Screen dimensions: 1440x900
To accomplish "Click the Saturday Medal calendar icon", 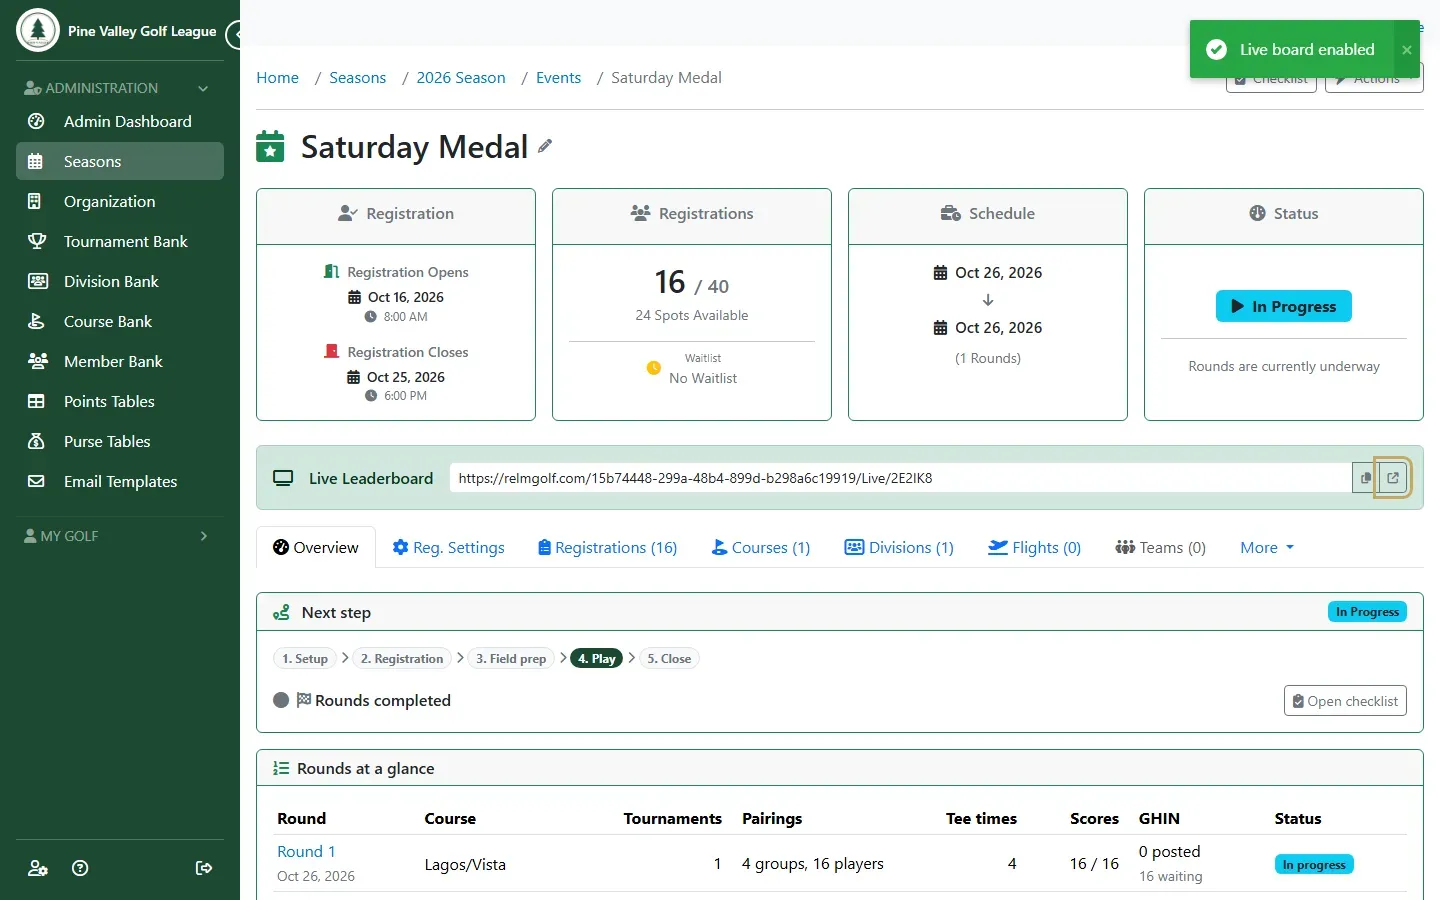I will [270, 146].
